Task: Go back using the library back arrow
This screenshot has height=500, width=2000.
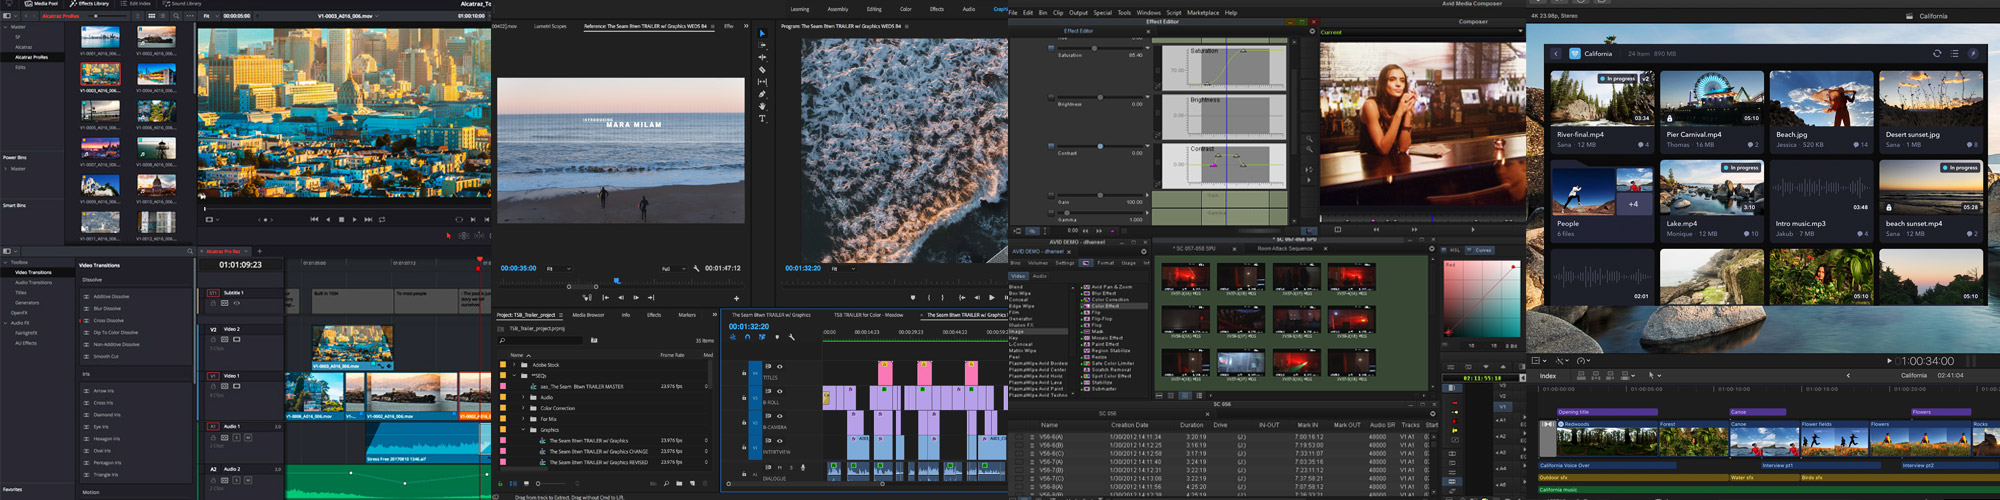Action: (x=1556, y=54)
